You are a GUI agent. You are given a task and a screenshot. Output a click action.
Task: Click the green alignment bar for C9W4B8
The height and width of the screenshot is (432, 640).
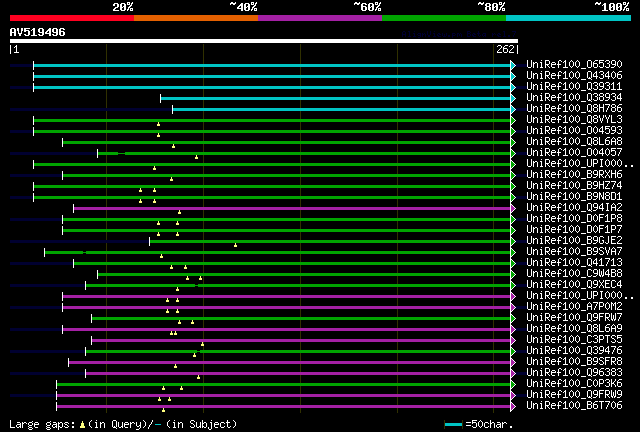304,275
